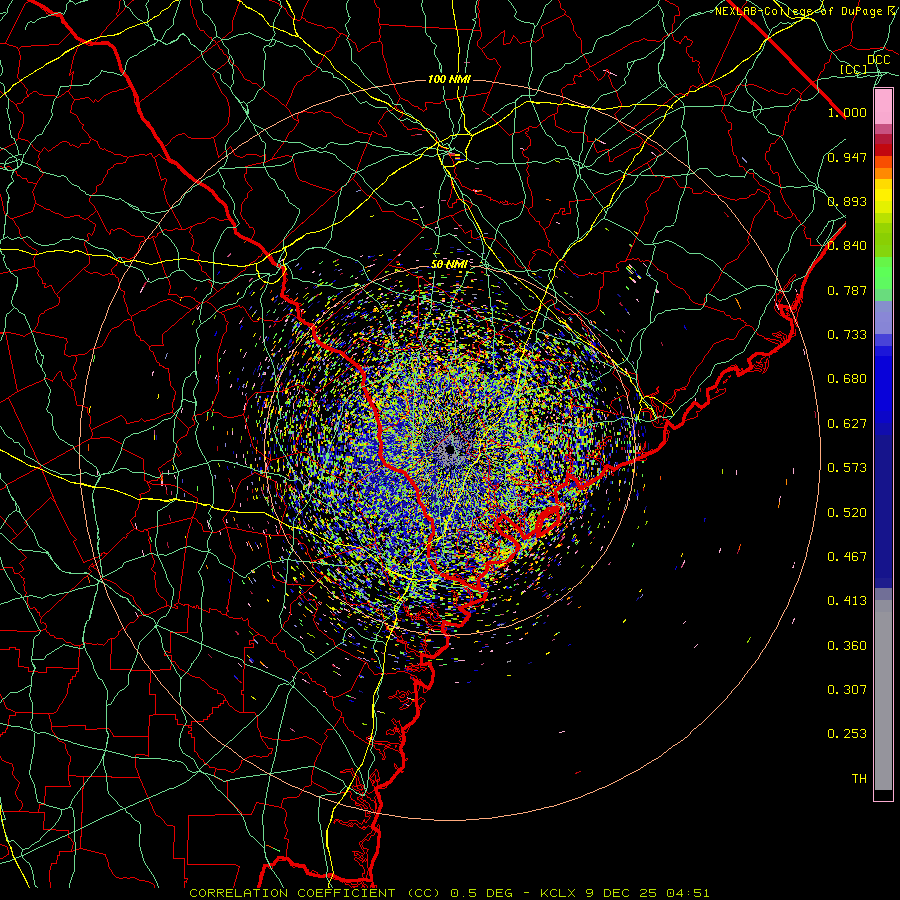900x900 pixels.
Task: Click the 0.520 scale value
Action: (847, 513)
